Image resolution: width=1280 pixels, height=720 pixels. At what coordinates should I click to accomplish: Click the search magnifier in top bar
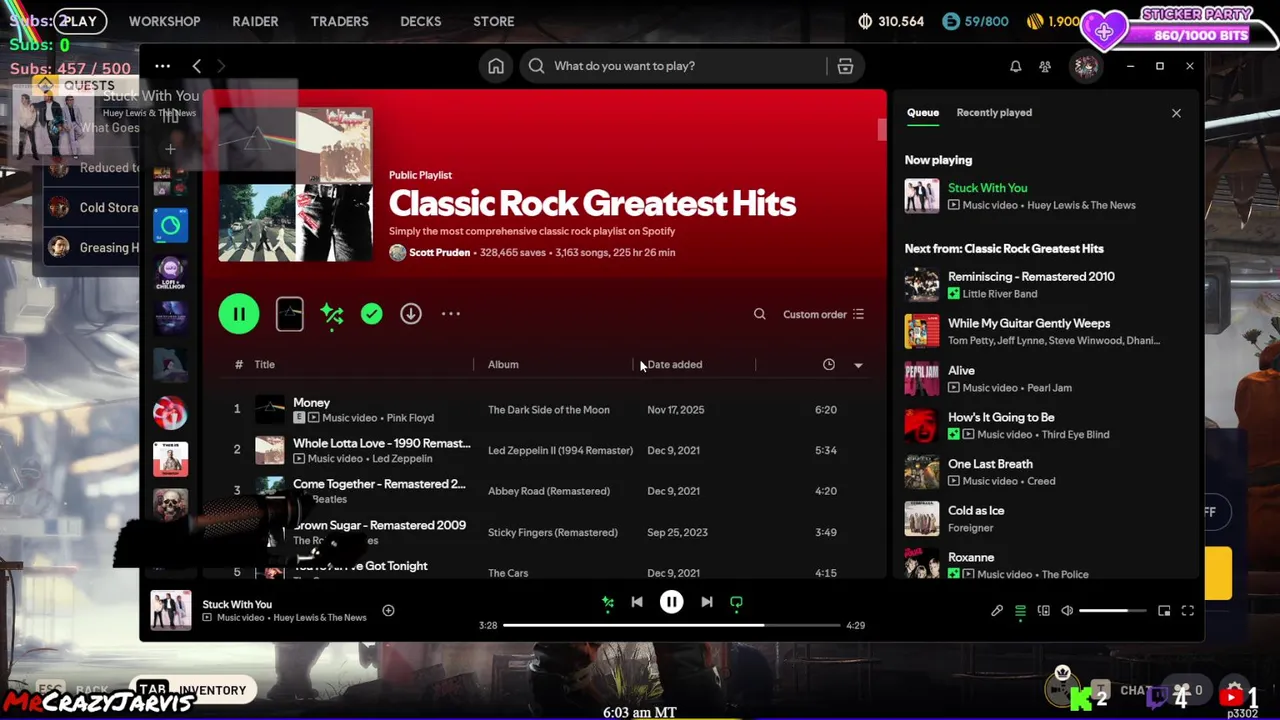click(x=536, y=66)
